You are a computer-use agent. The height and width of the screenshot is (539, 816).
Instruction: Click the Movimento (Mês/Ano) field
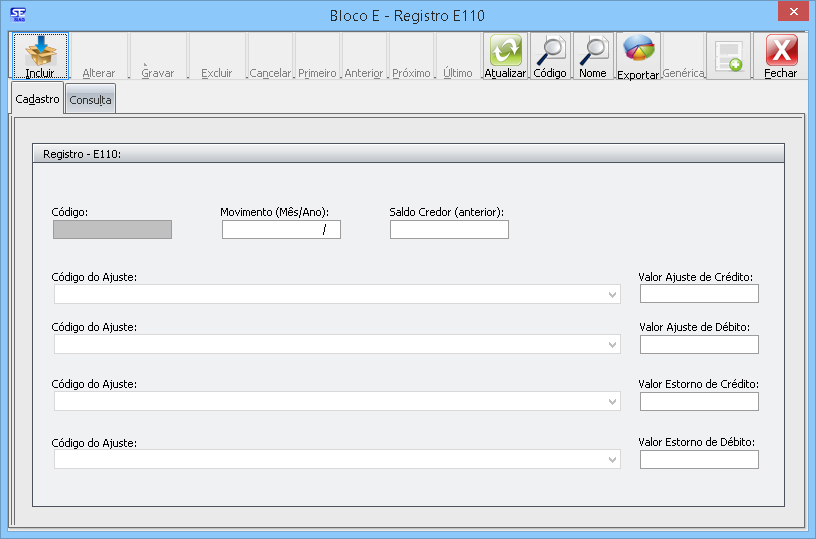[281, 230]
